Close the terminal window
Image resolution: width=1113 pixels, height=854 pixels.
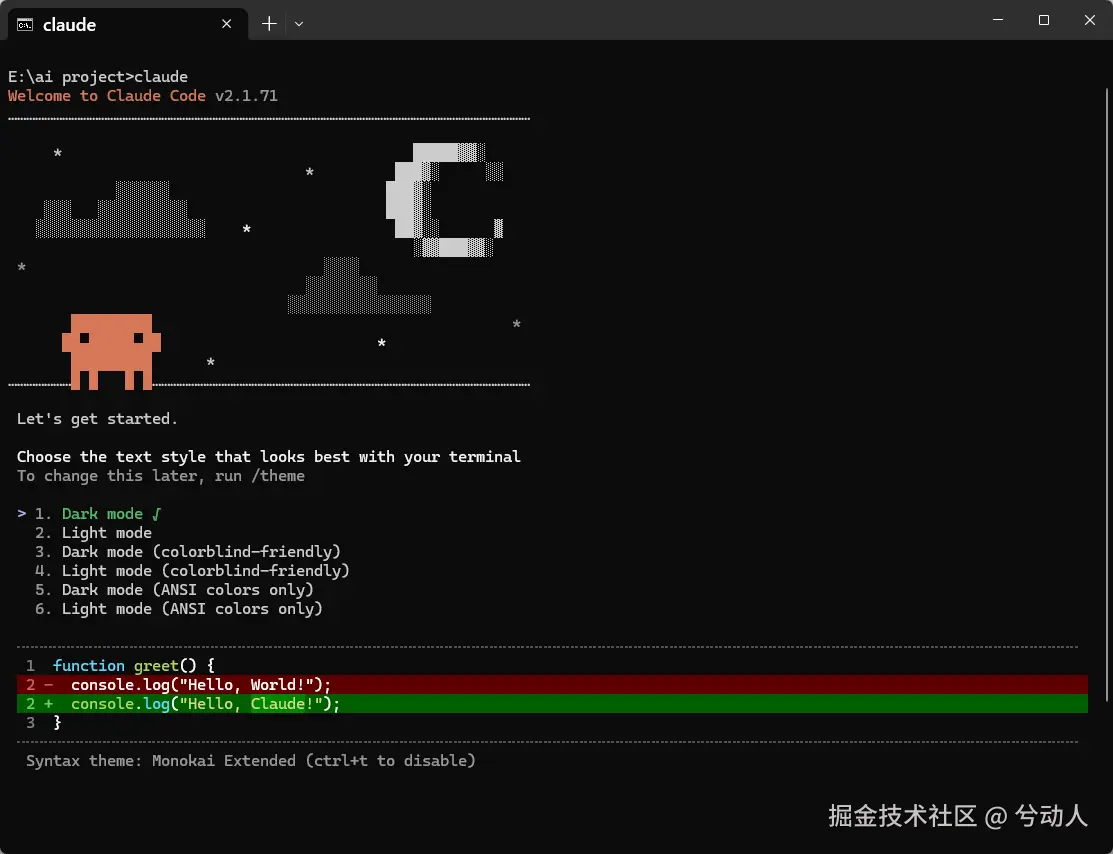[x=1090, y=20]
